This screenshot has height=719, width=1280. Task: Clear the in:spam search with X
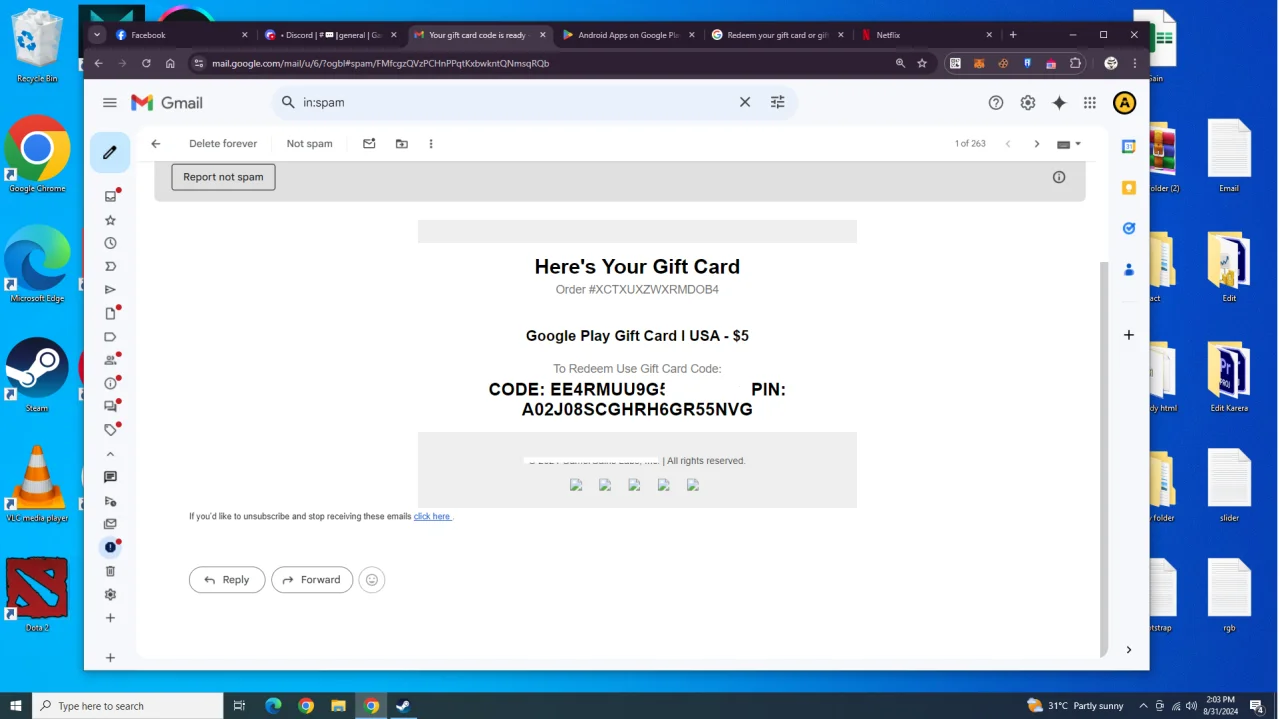click(x=745, y=102)
